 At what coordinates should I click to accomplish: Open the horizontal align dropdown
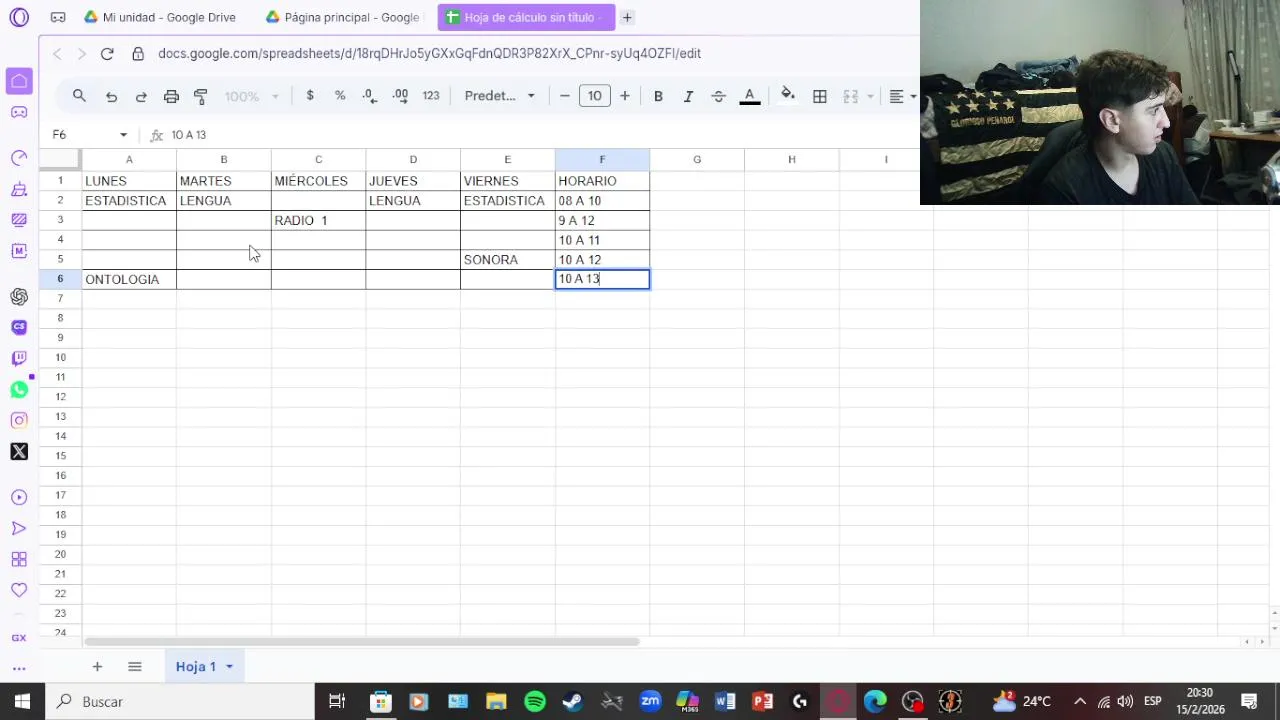pos(902,96)
